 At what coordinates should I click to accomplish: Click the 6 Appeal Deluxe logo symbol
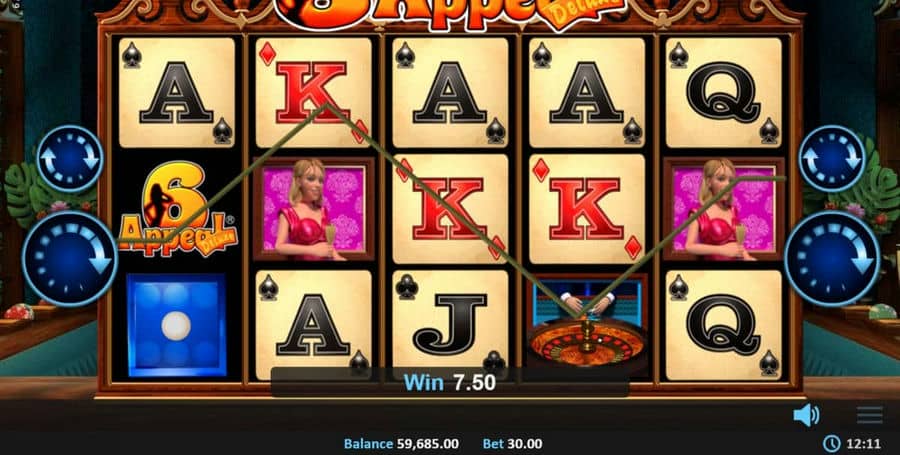[177, 209]
